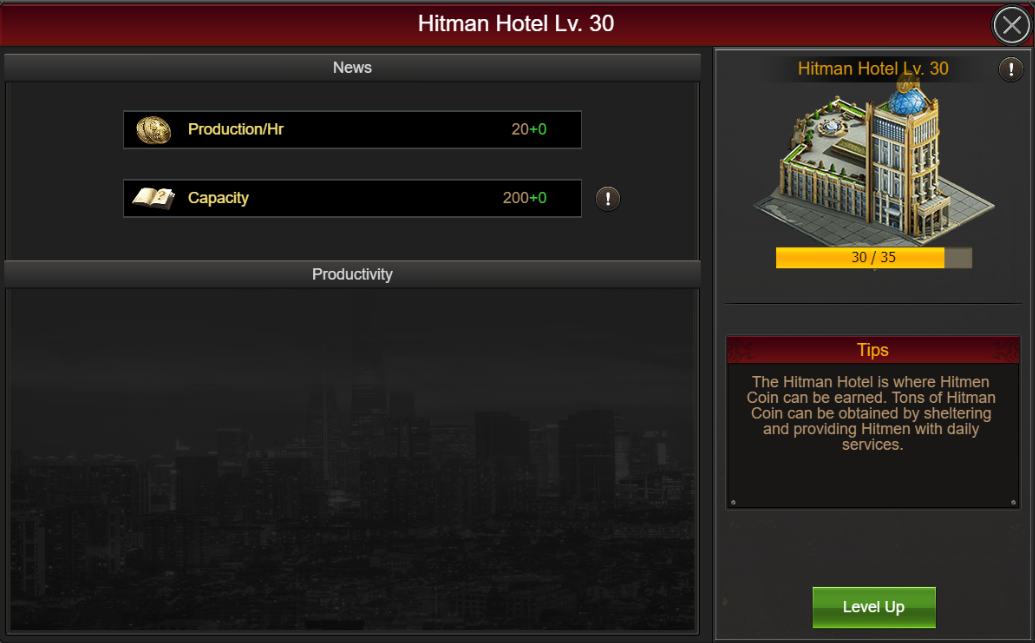Click the 200+0 capacity value
Image resolution: width=1035 pixels, height=643 pixels.
[525, 198]
